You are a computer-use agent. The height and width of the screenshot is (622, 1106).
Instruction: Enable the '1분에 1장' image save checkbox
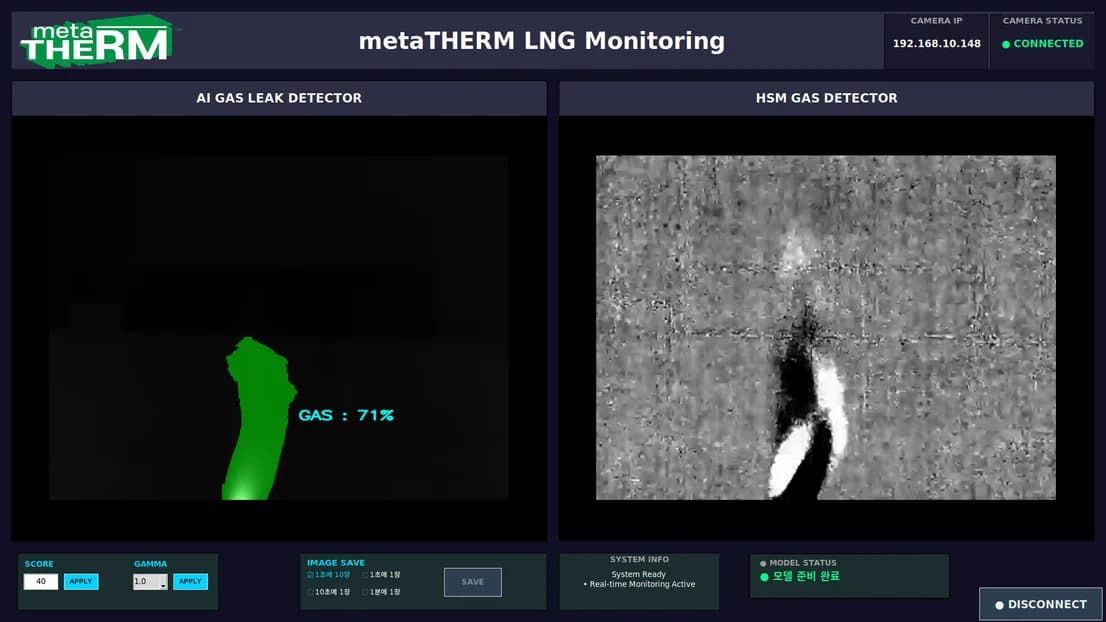point(365,592)
